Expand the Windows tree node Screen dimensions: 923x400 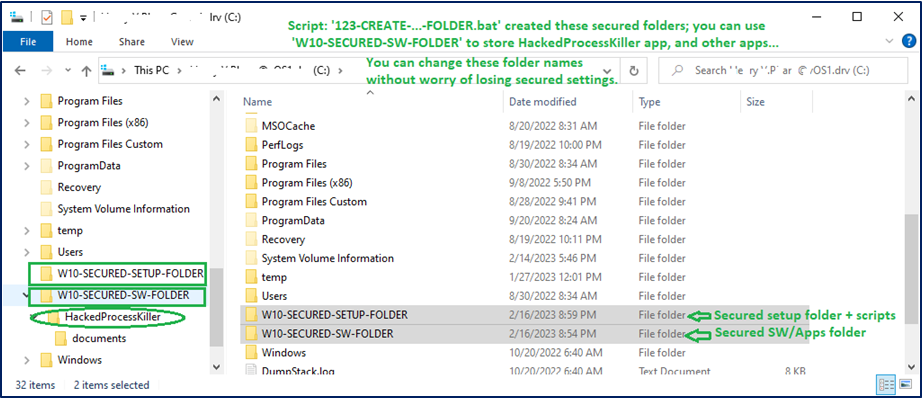[26, 360]
